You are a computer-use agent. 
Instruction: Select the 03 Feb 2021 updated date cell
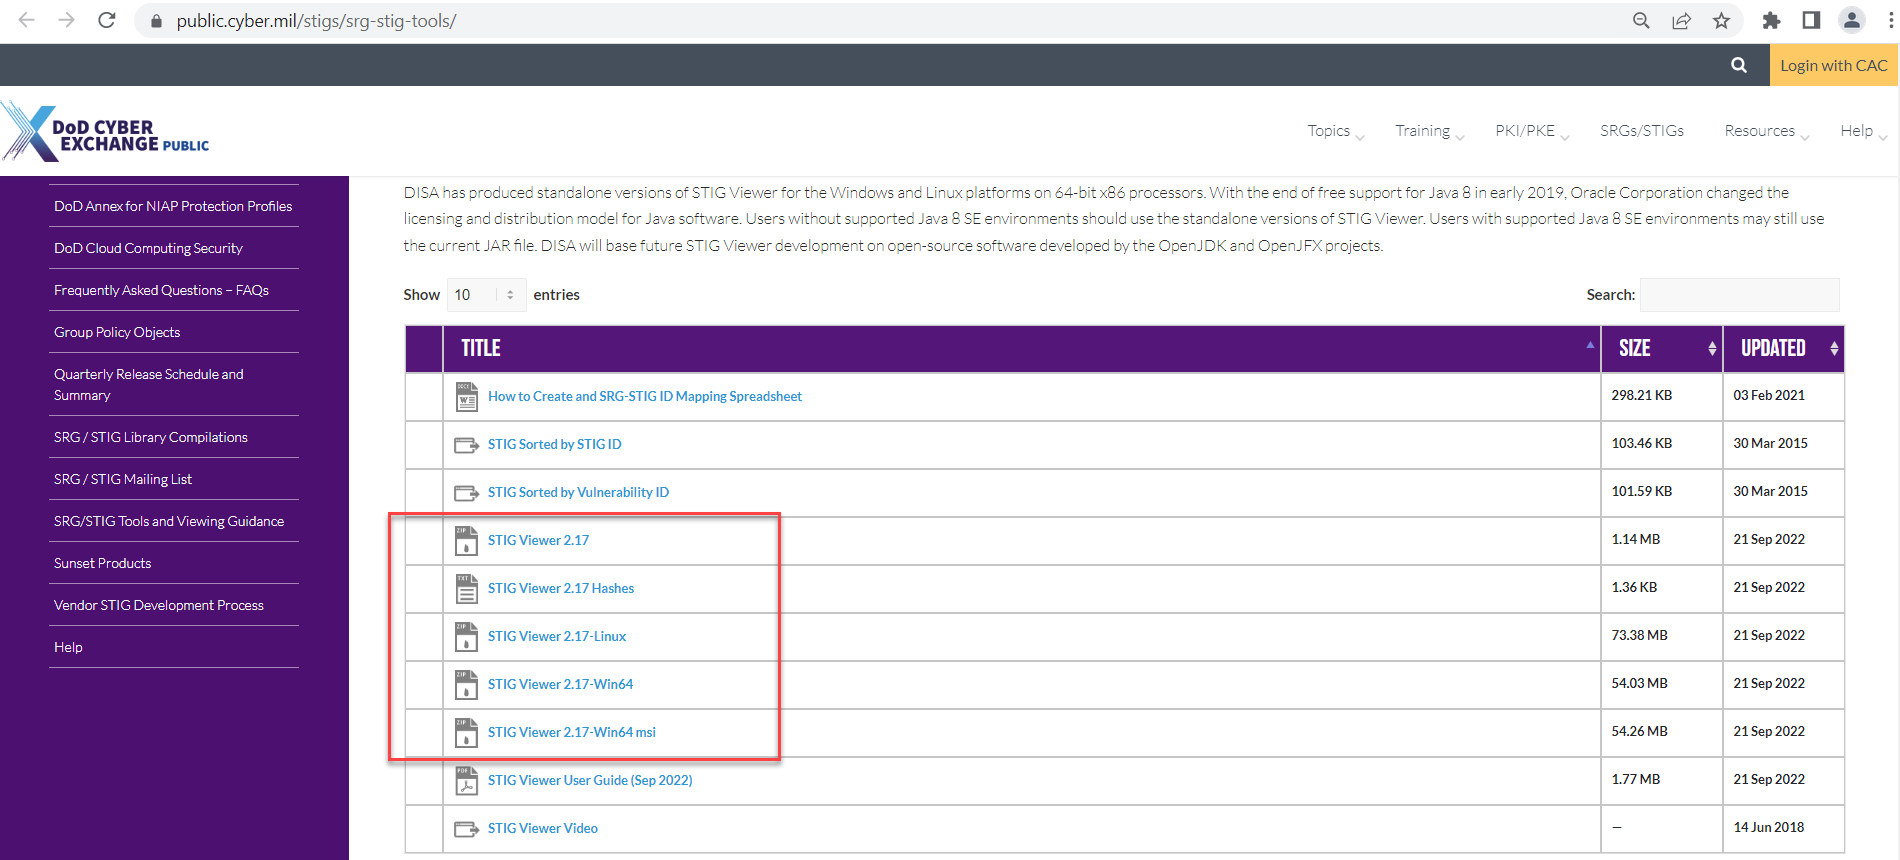point(1783,396)
